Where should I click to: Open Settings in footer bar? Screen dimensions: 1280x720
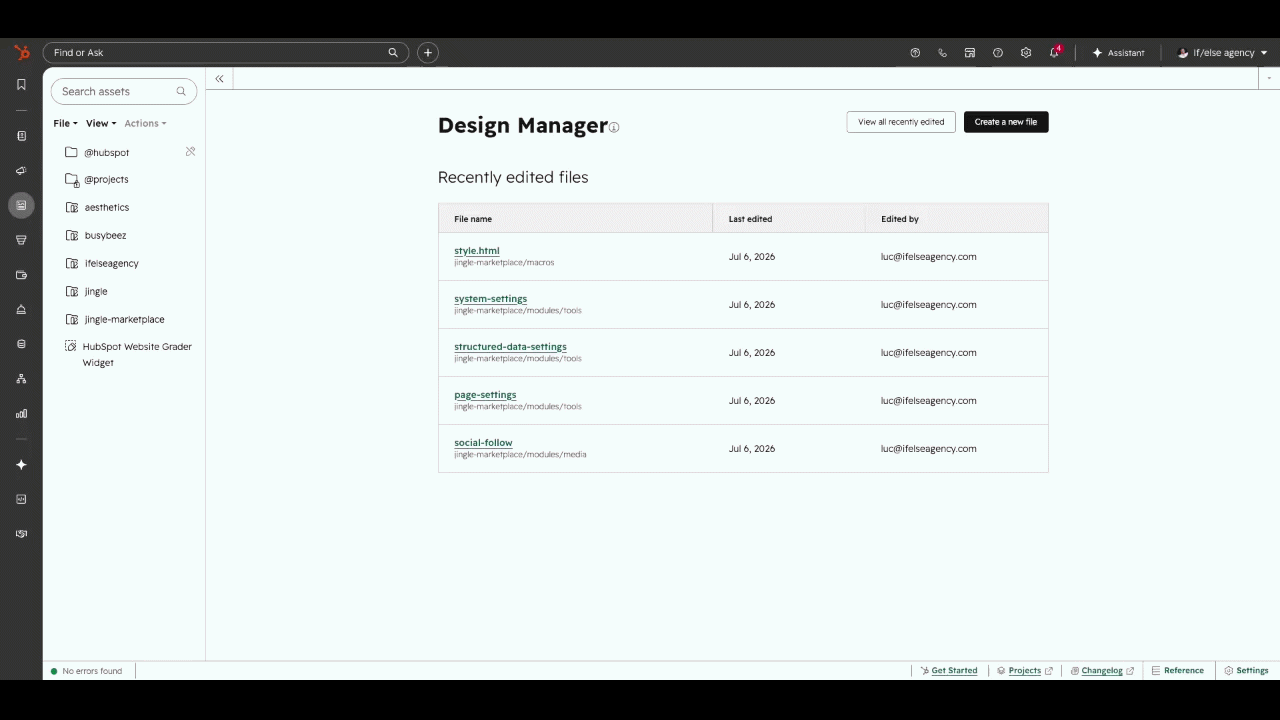click(x=1246, y=671)
